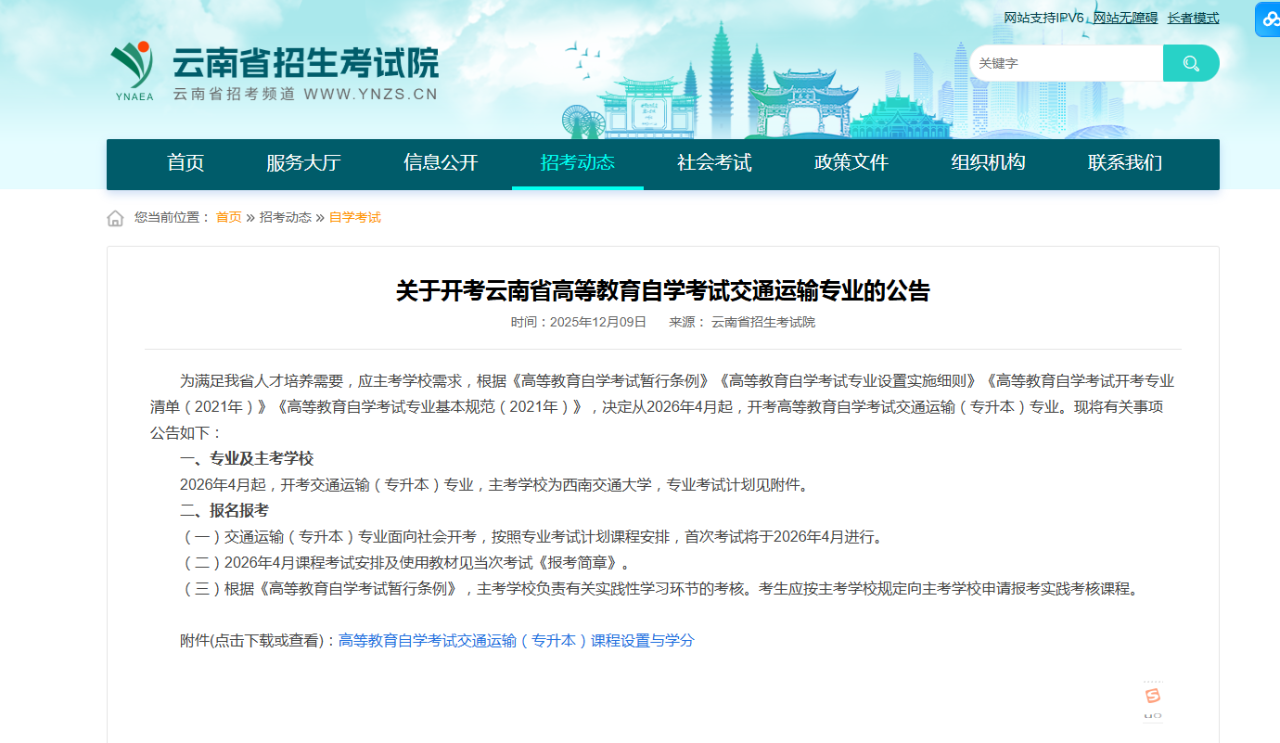Click the home breadcrumb house icon
The height and width of the screenshot is (743, 1280).
[116, 218]
